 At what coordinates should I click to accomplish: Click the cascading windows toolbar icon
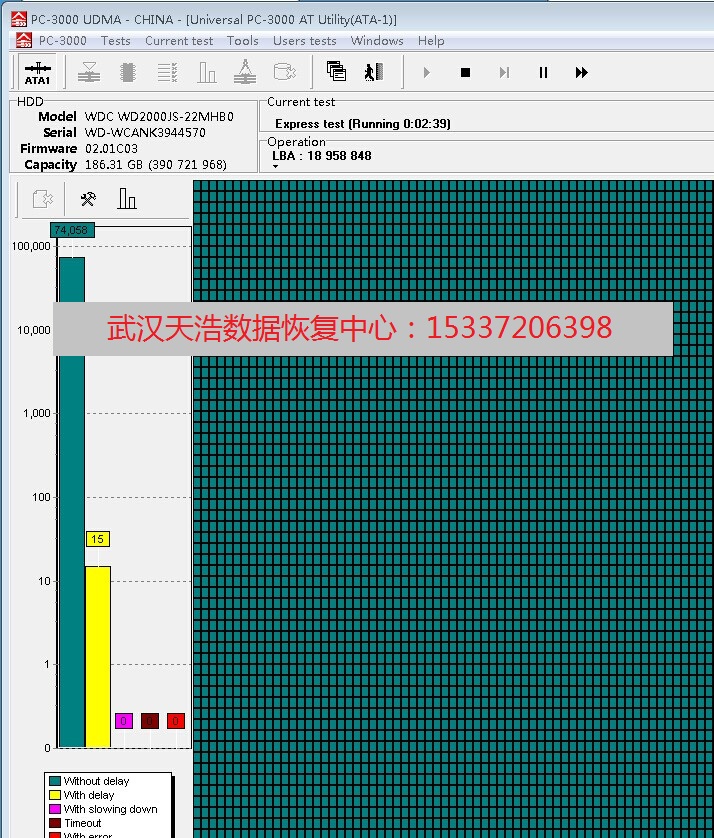(x=336, y=72)
